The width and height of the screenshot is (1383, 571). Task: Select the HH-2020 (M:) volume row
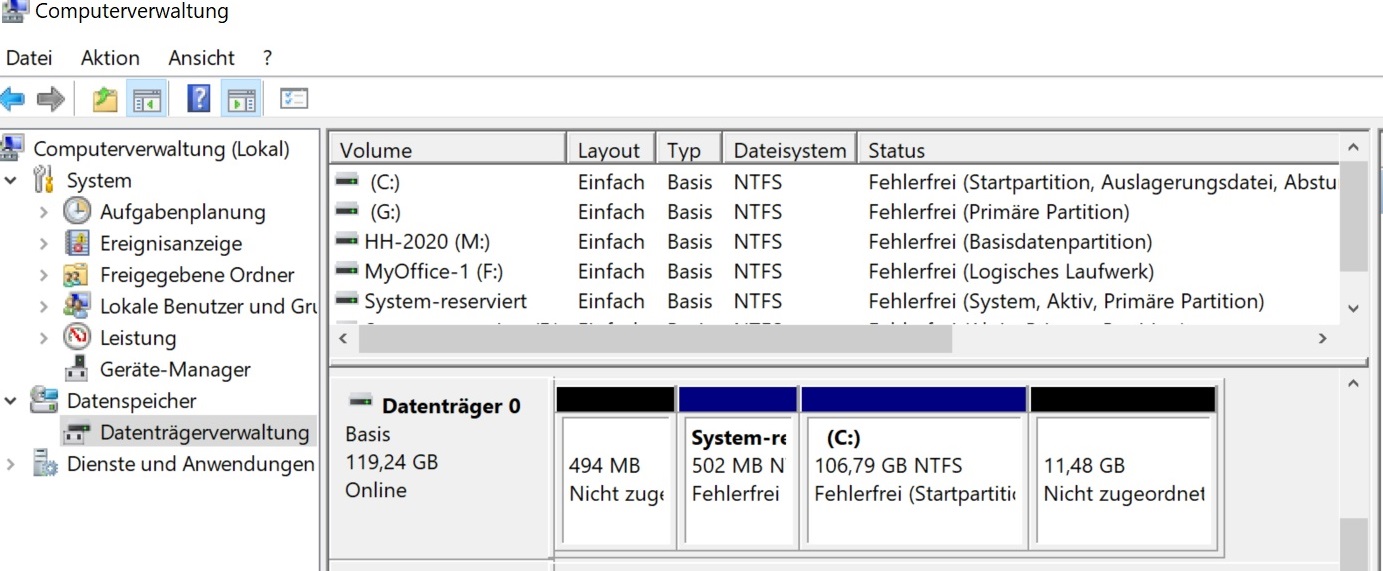click(x=426, y=242)
